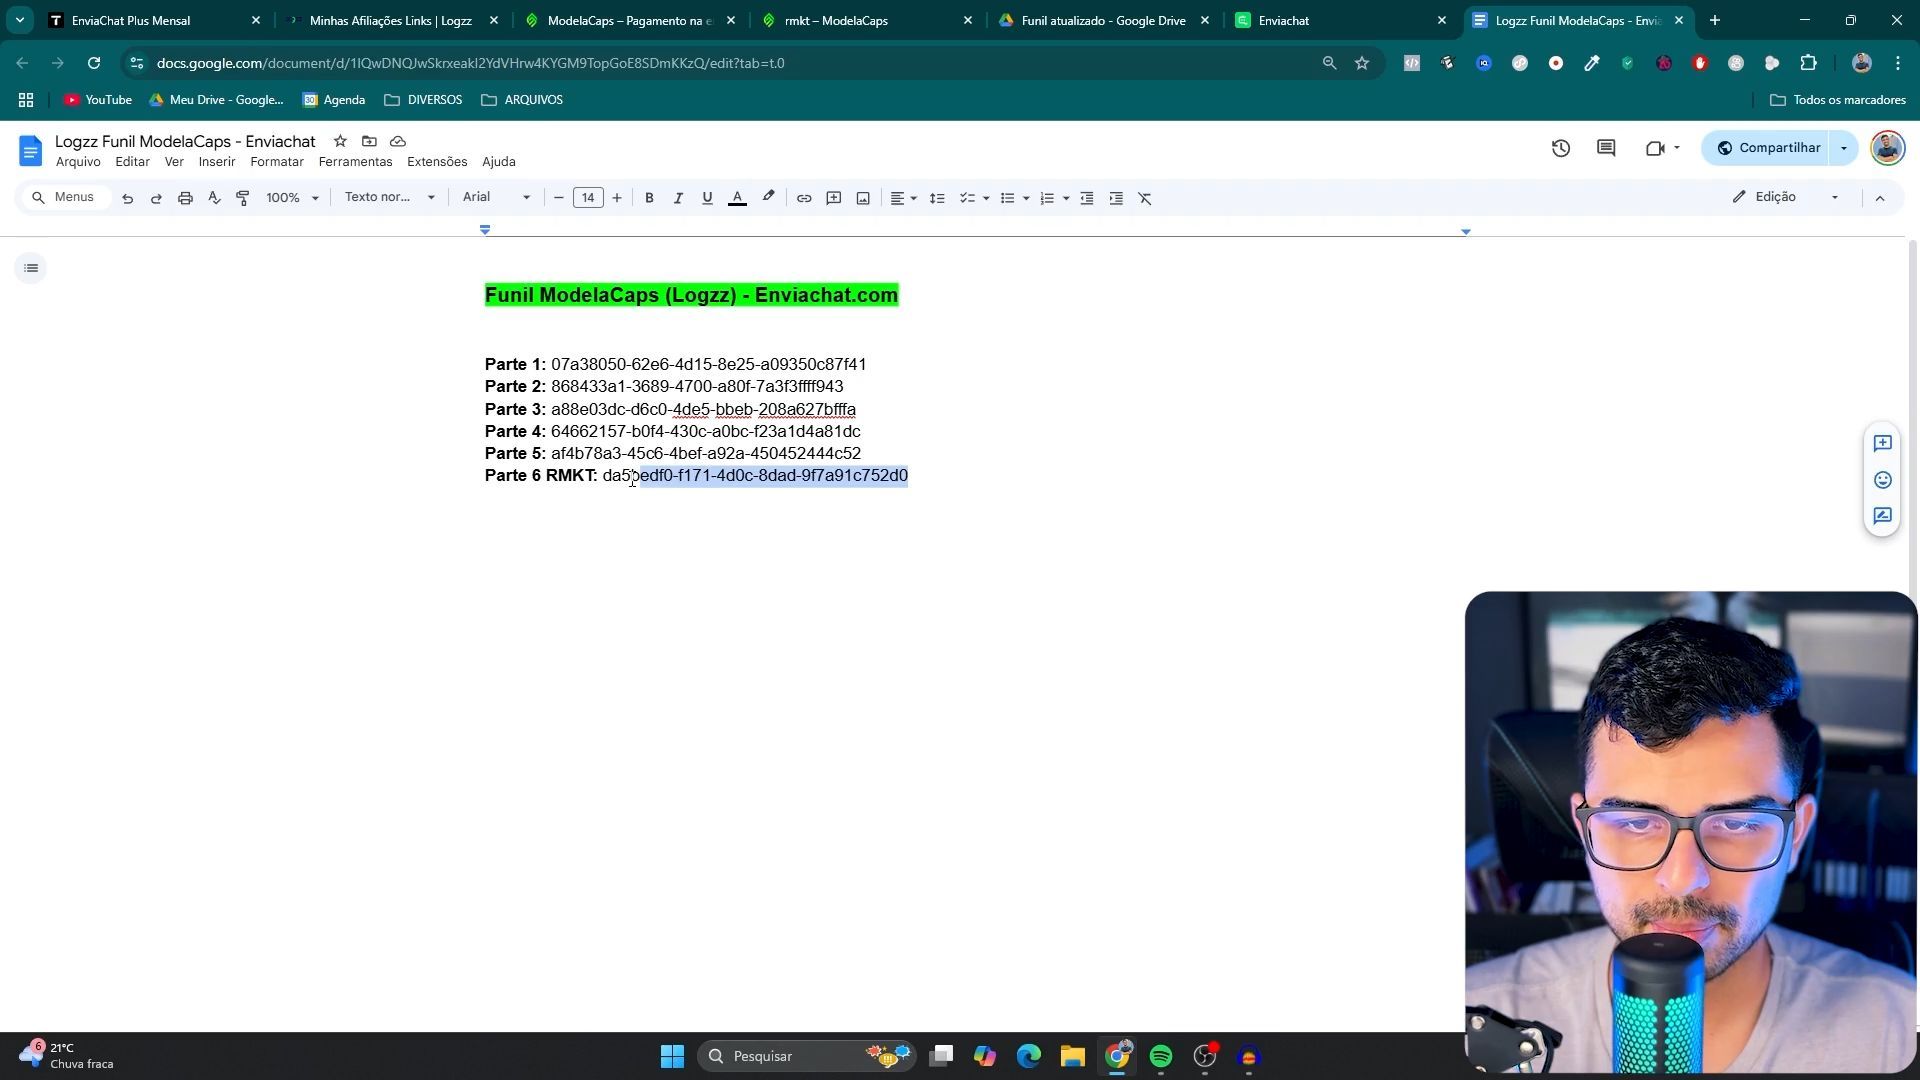Open the 100% zoom dropdown

pyautogui.click(x=292, y=198)
